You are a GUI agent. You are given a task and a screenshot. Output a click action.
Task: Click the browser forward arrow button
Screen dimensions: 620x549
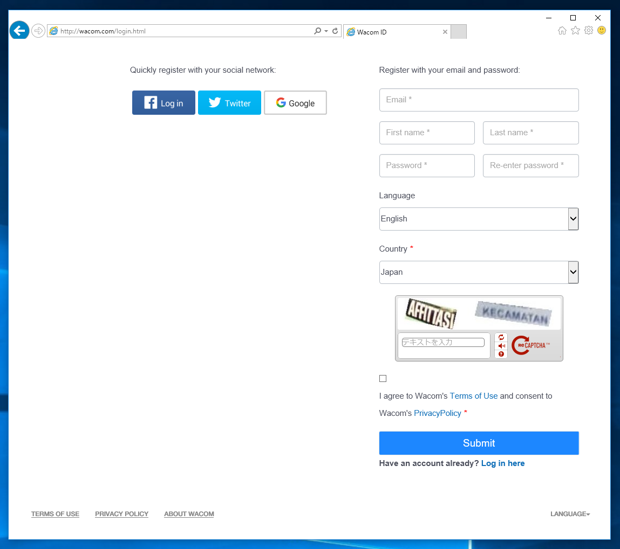pos(38,31)
